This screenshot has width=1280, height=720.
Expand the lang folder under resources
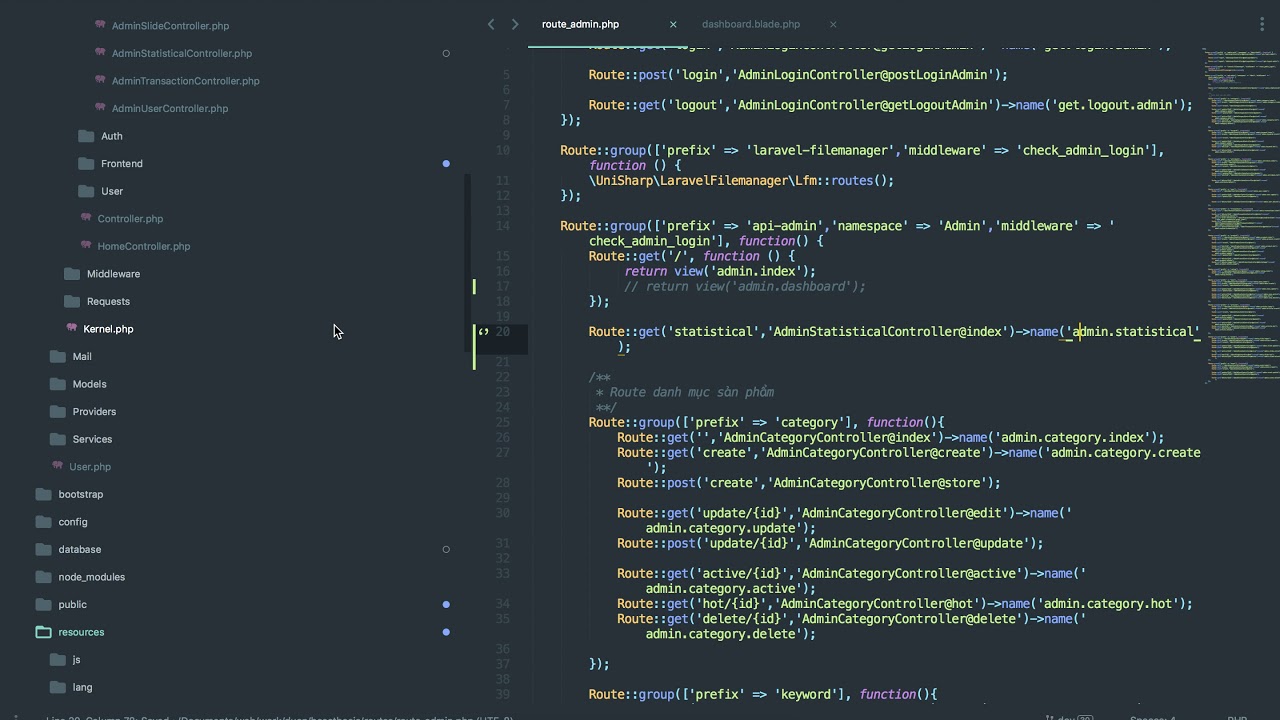[x=82, y=687]
